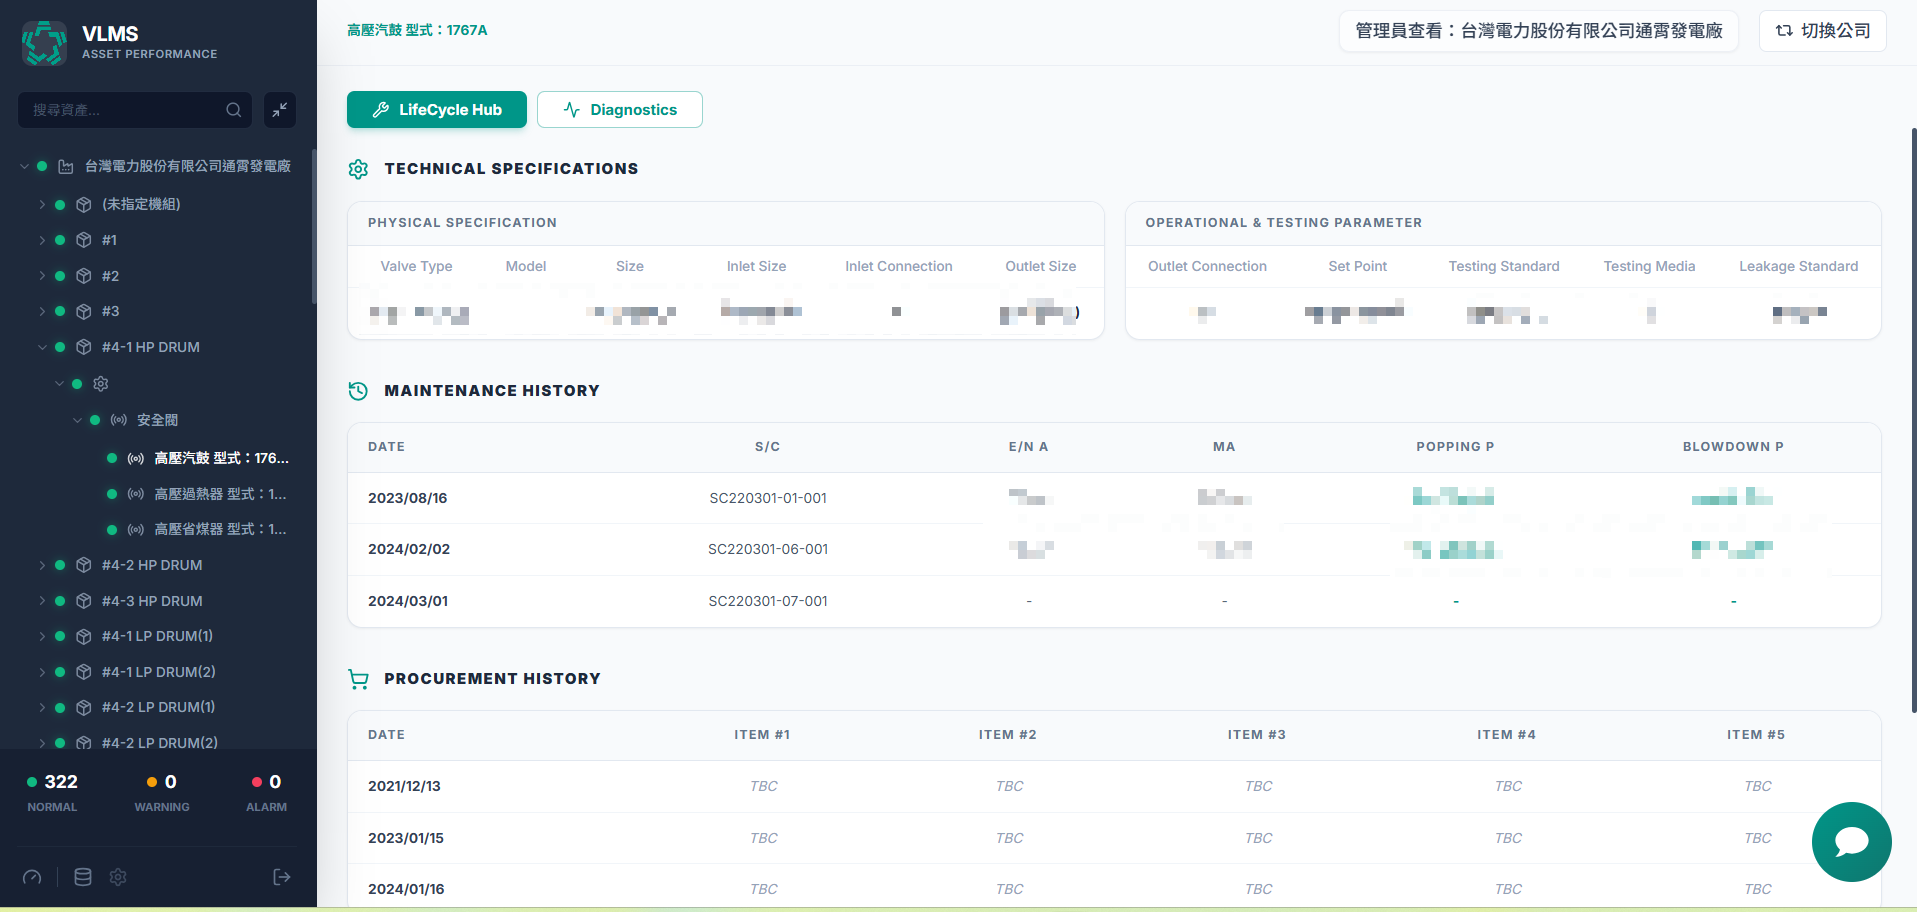Collapse the 安全閥 node
Screen dimensions: 1917x912
click(77, 420)
